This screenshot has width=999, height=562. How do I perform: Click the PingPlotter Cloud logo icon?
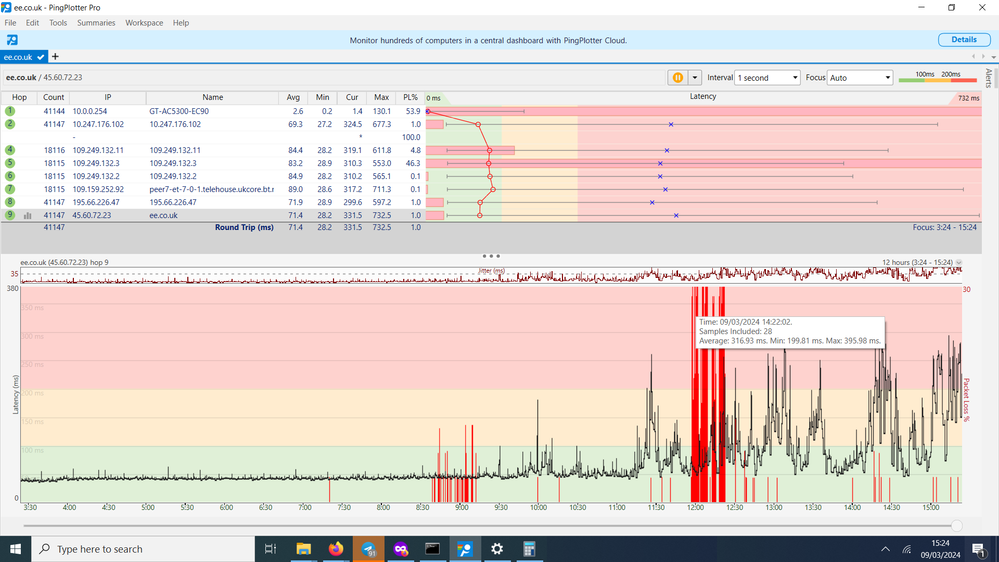12,40
